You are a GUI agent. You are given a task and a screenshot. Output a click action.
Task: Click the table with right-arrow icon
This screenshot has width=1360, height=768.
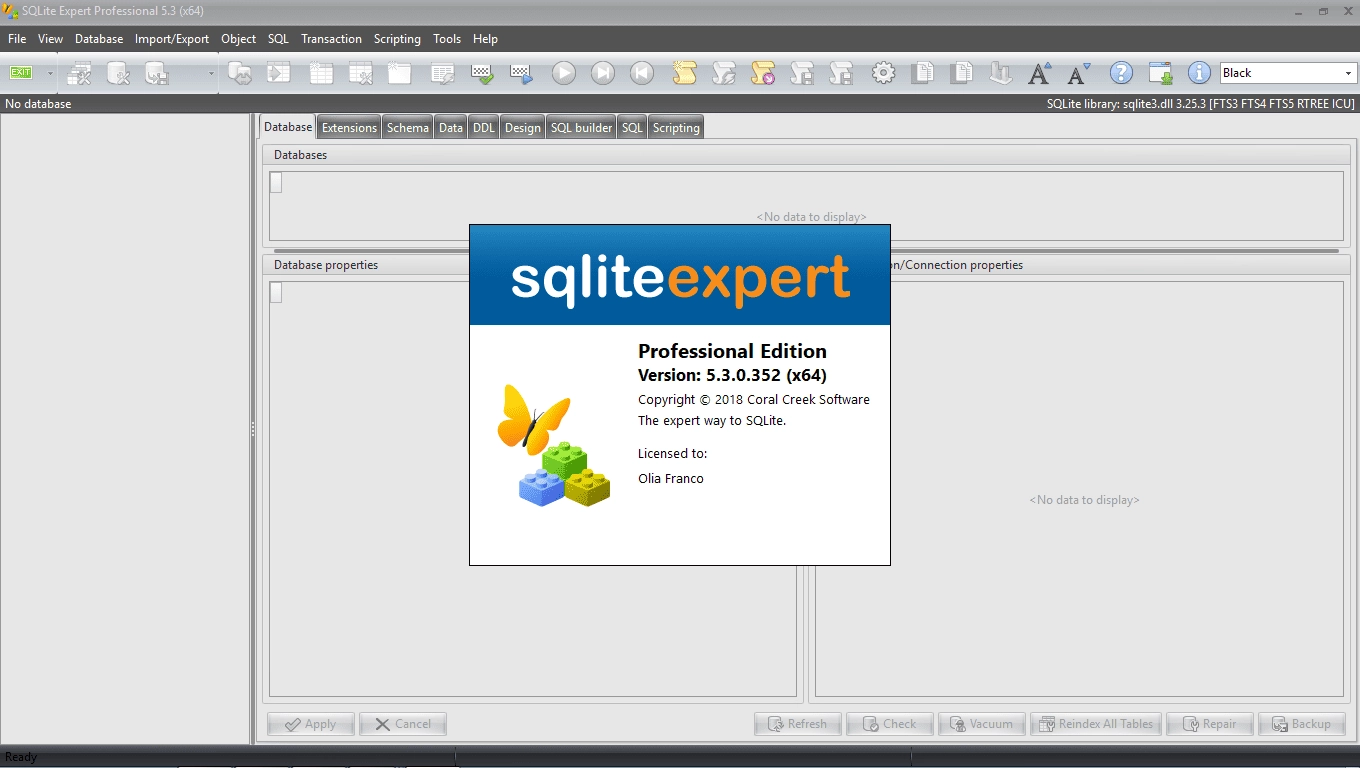[x=279, y=73]
